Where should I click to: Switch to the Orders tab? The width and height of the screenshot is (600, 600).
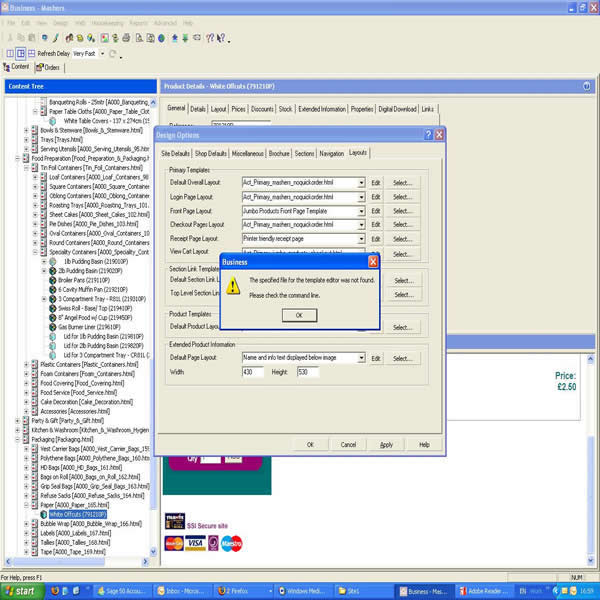point(48,68)
